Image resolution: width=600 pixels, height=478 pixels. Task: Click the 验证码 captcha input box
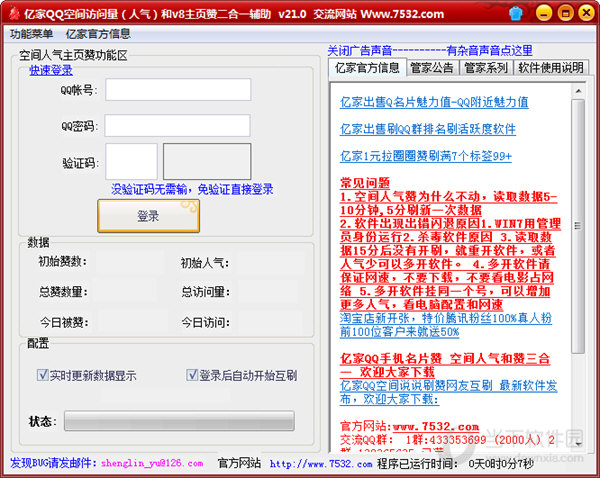tap(131, 162)
